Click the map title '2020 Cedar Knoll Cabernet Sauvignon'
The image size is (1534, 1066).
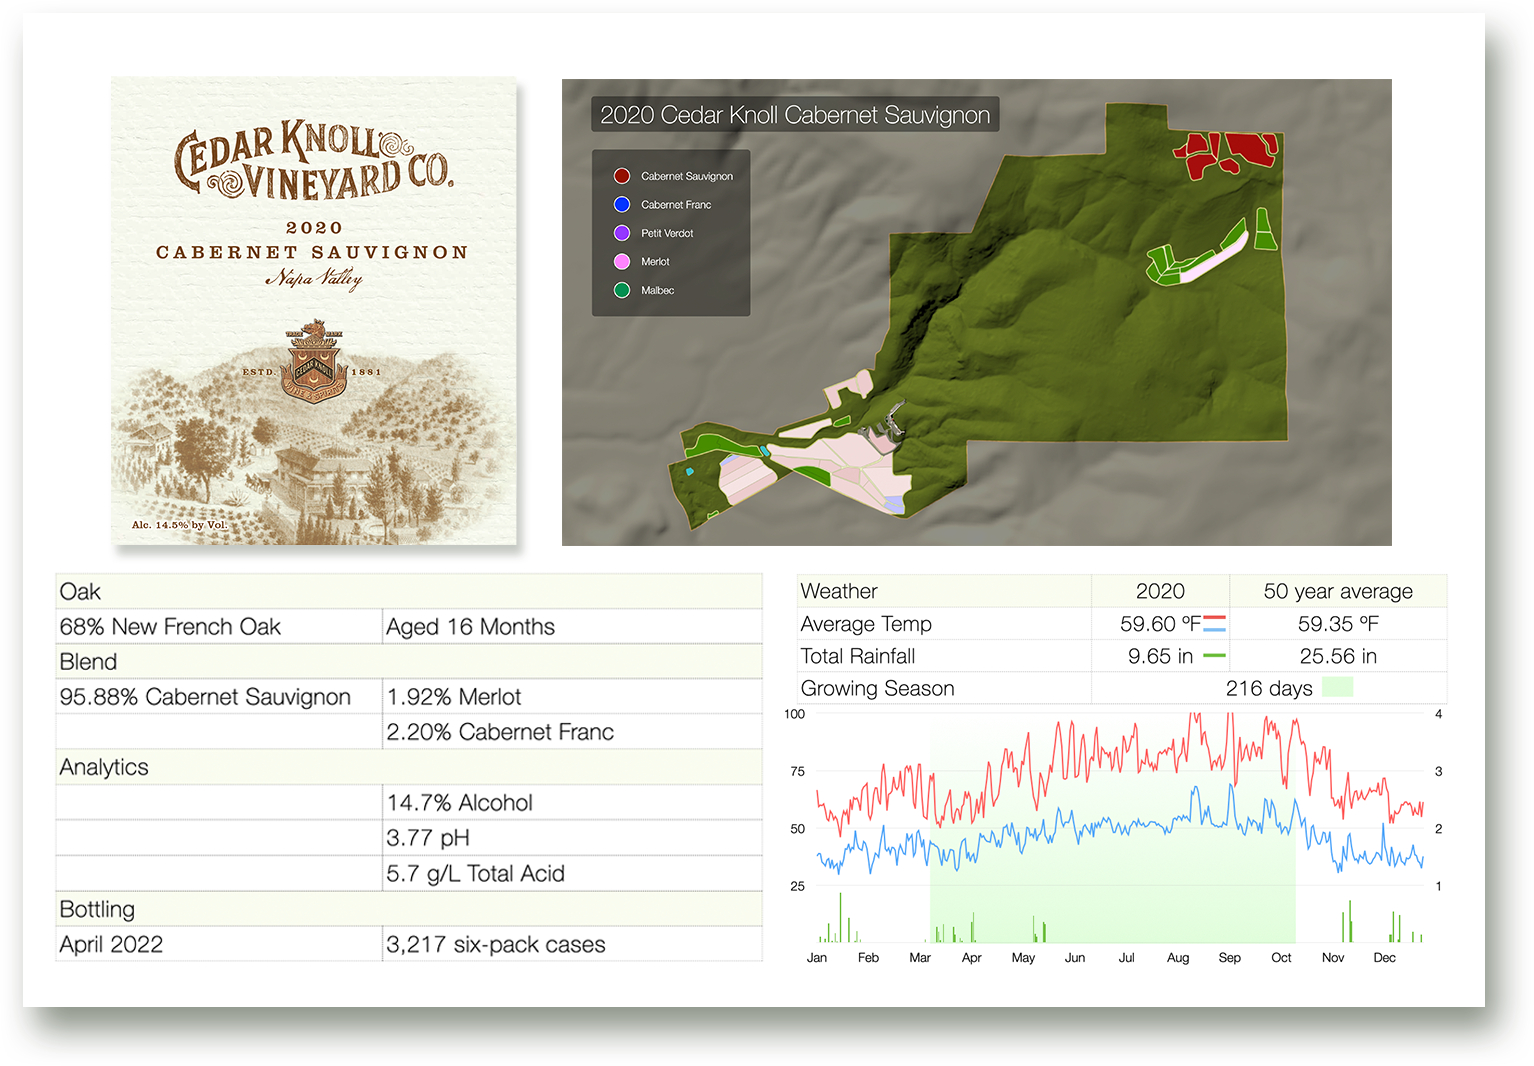click(x=795, y=115)
